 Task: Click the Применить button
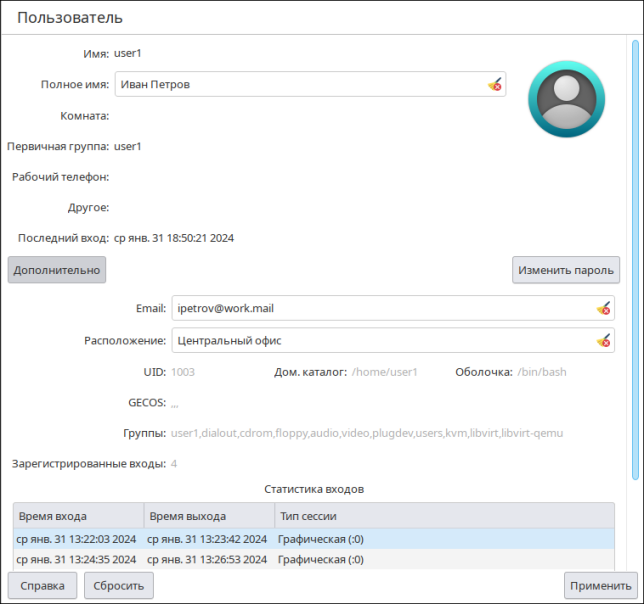(600, 585)
